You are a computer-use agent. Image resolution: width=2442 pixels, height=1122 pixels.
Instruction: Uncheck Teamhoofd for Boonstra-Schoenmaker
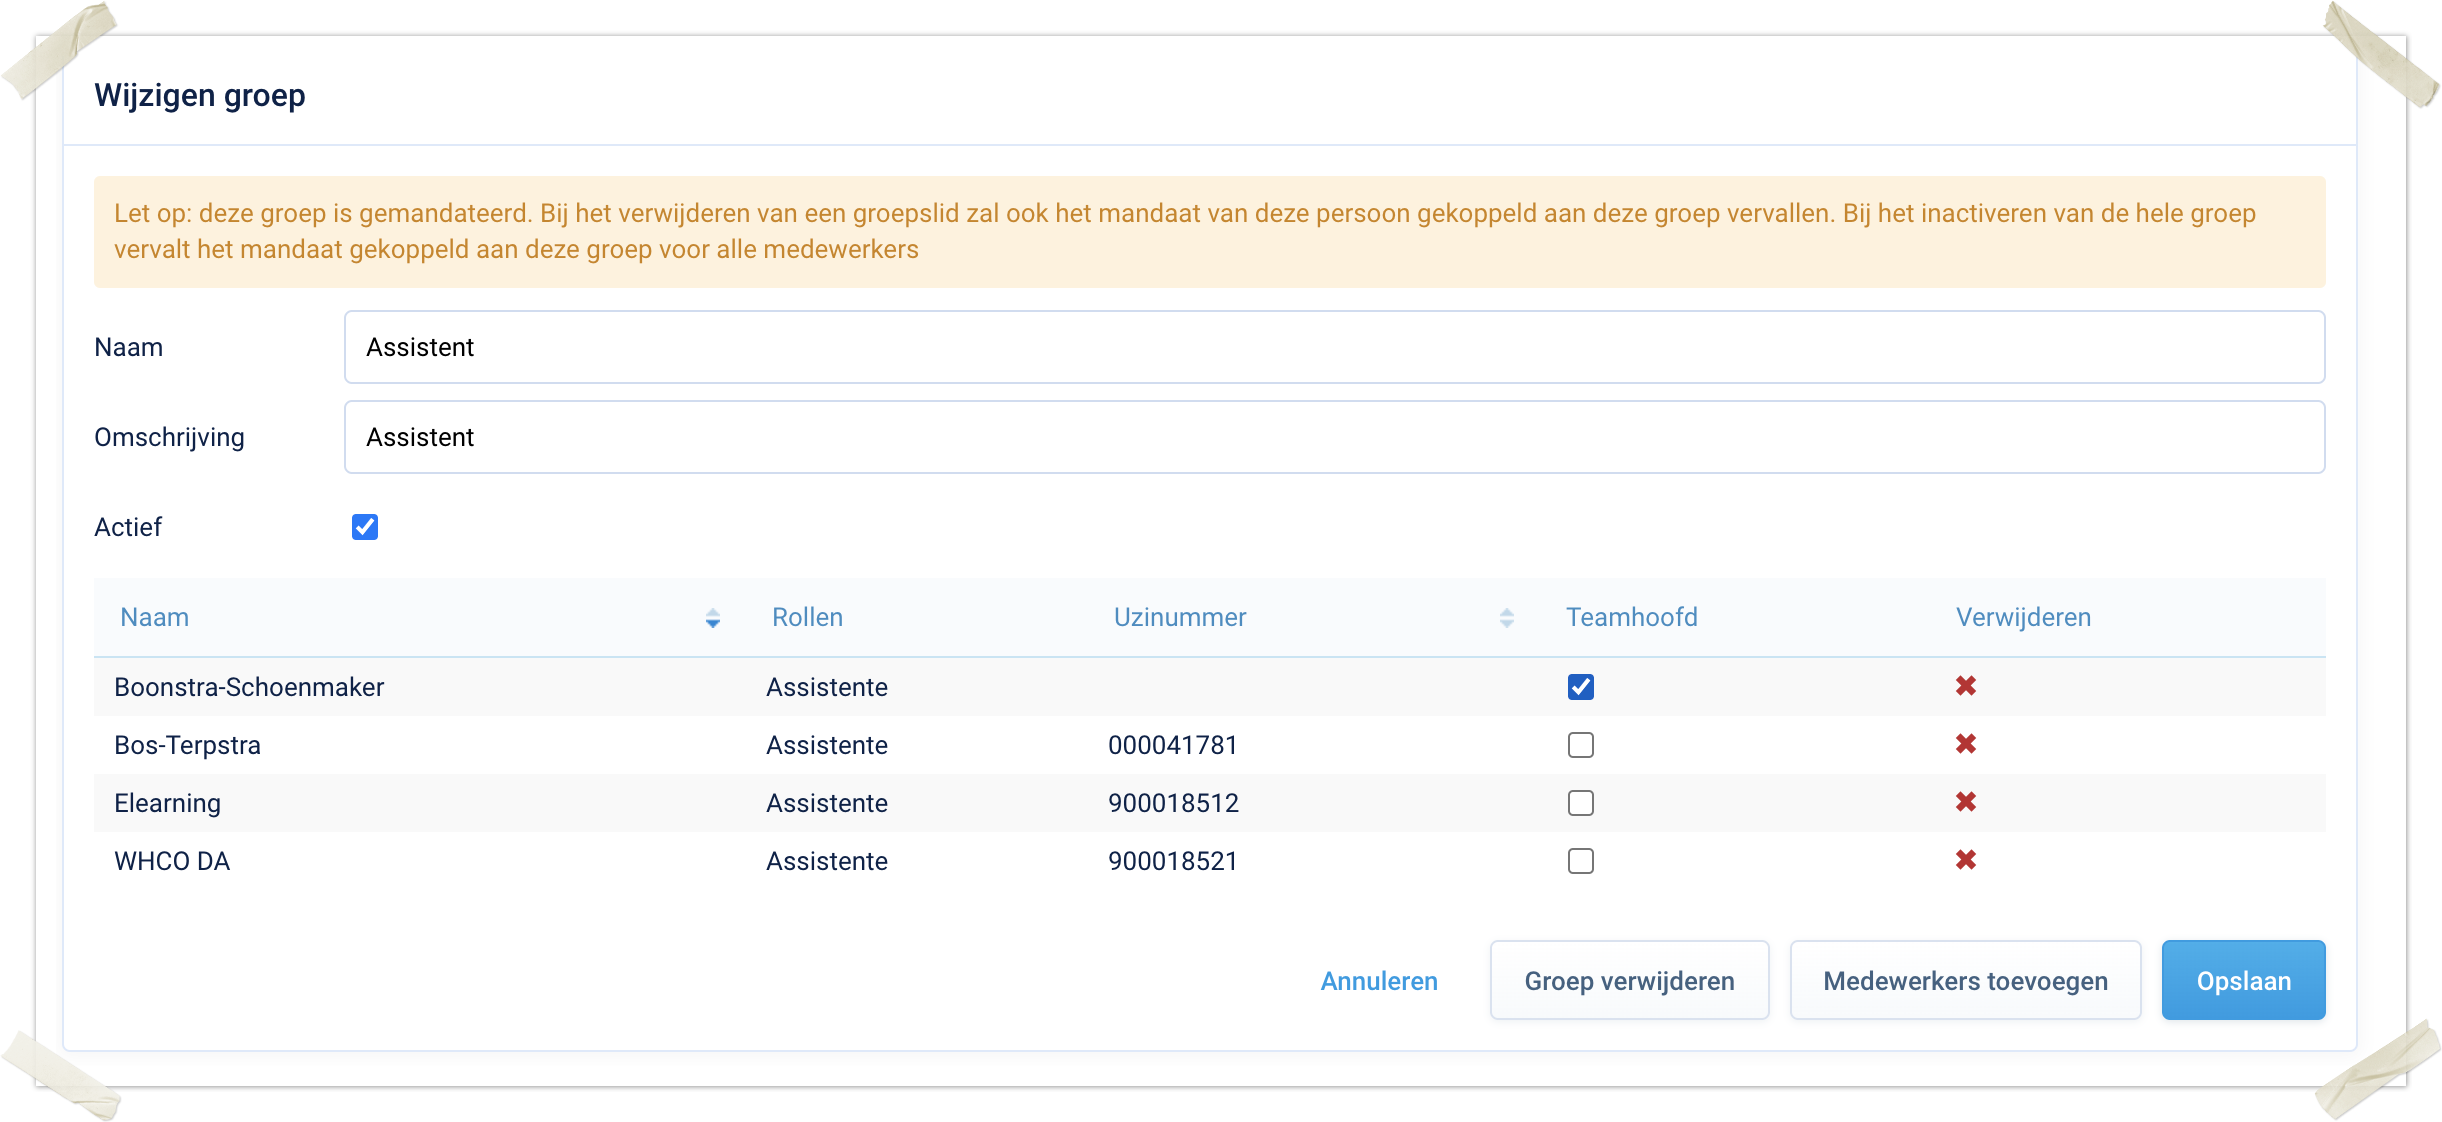tap(1580, 687)
